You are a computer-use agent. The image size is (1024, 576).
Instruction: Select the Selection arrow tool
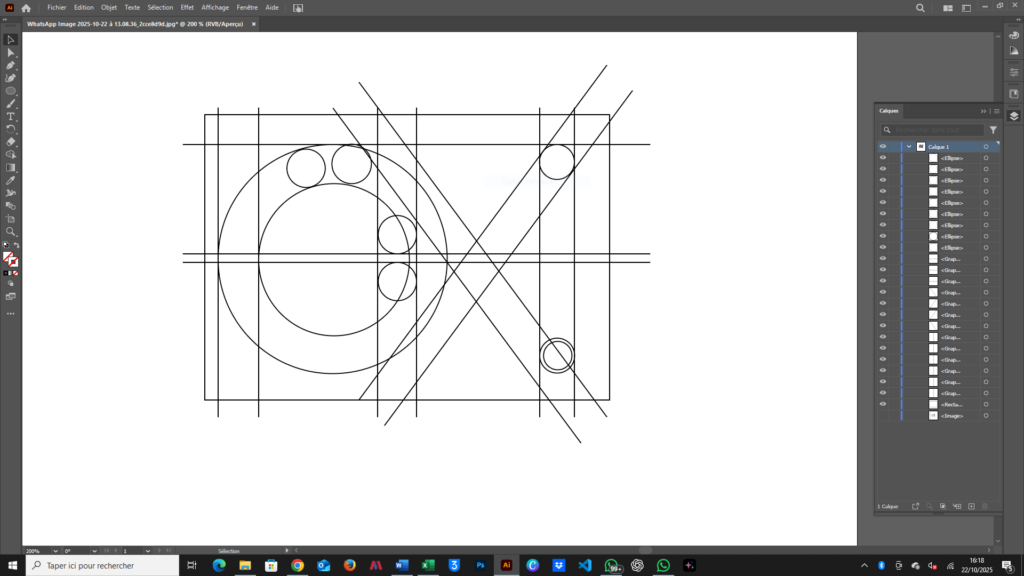point(10,40)
